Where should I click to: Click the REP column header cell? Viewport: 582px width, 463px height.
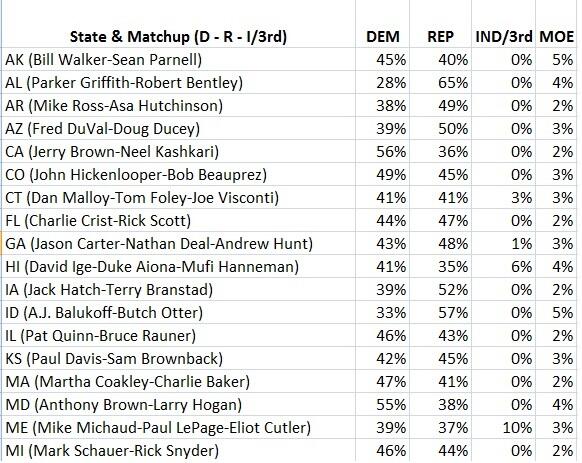tap(440, 24)
